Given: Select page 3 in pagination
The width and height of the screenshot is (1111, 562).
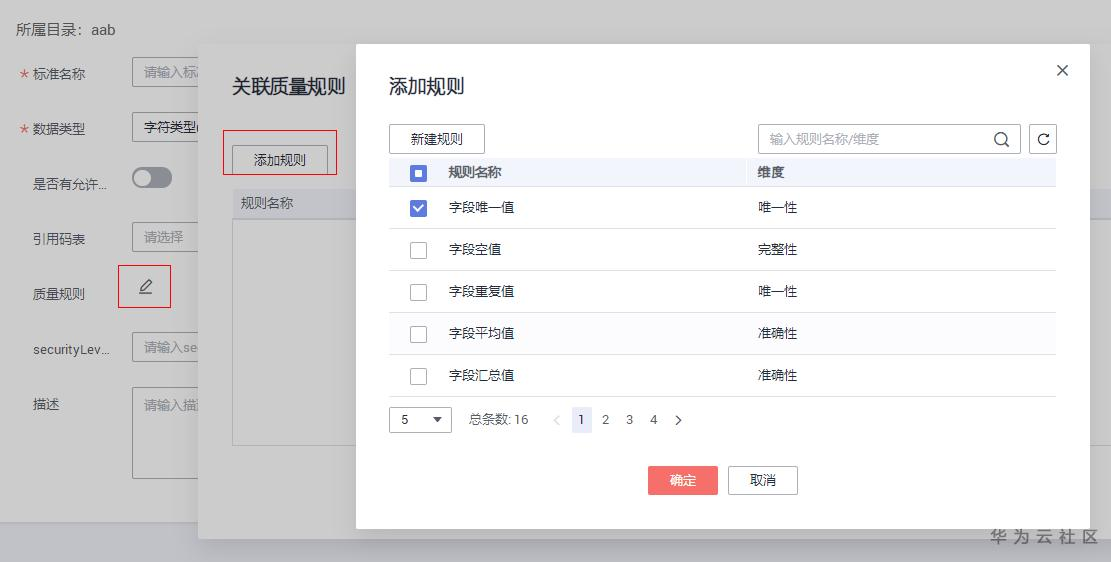Looking at the screenshot, I should 629,420.
